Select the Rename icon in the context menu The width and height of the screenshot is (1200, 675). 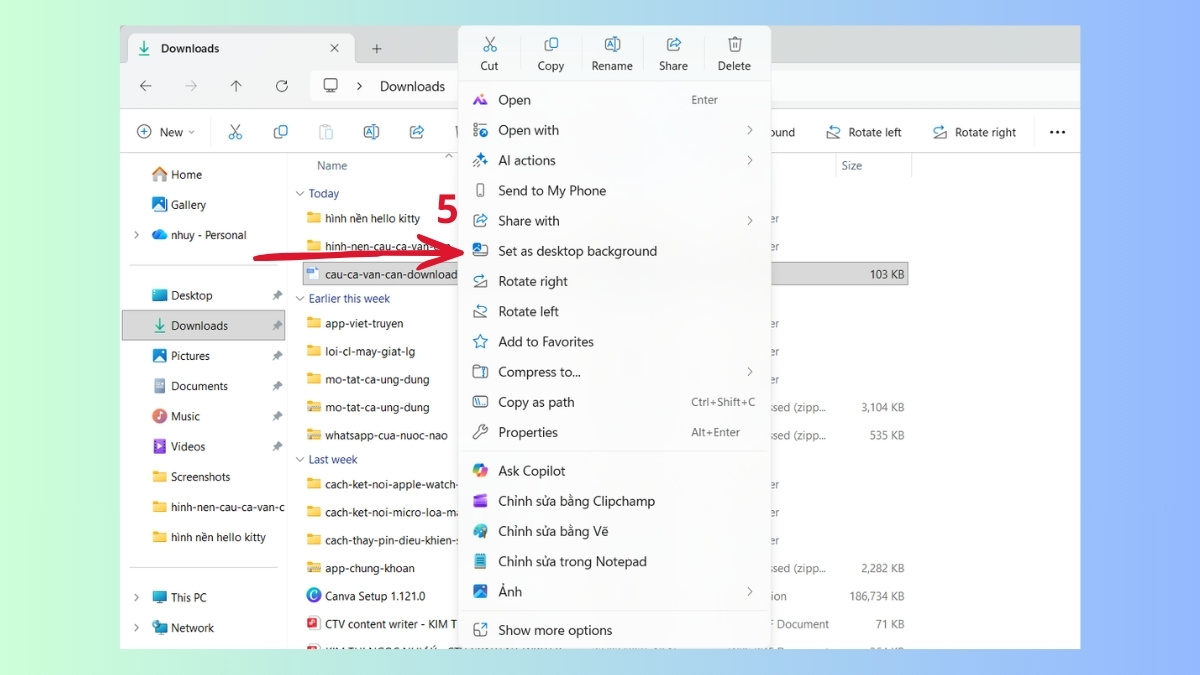pos(612,44)
